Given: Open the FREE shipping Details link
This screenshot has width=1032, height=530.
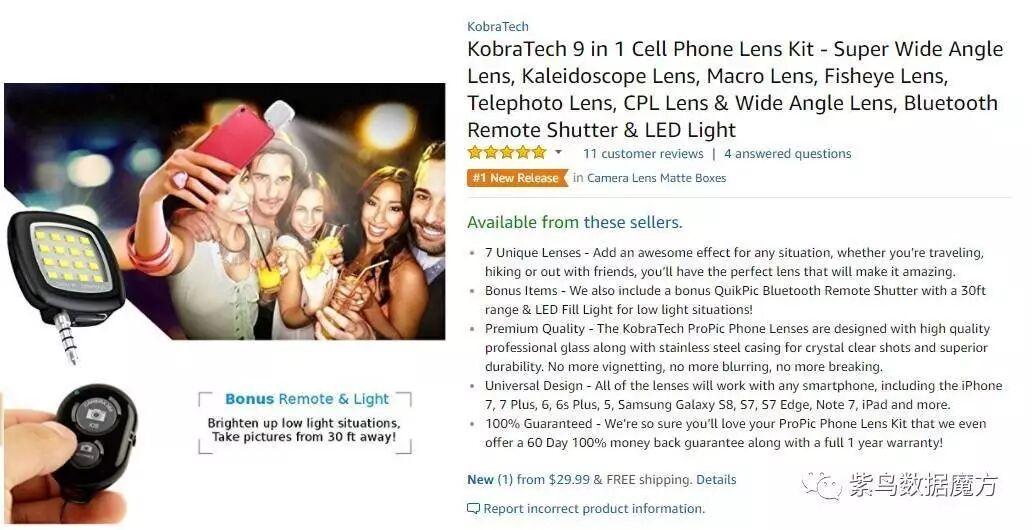Looking at the screenshot, I should coord(716,480).
